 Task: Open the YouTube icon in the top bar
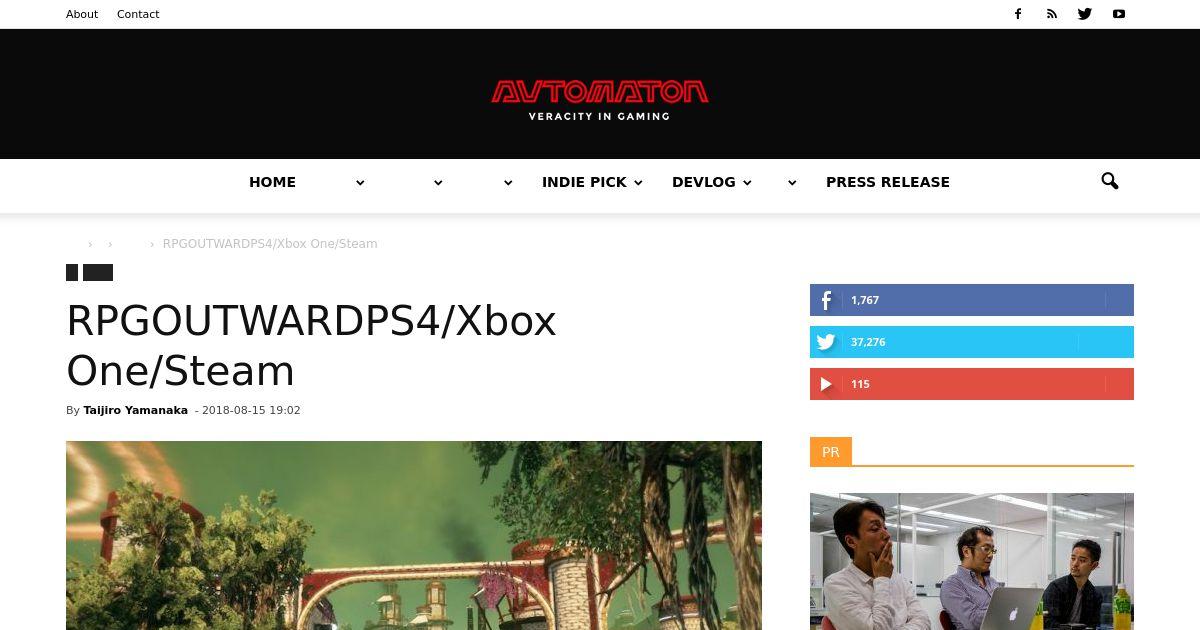(x=1119, y=14)
